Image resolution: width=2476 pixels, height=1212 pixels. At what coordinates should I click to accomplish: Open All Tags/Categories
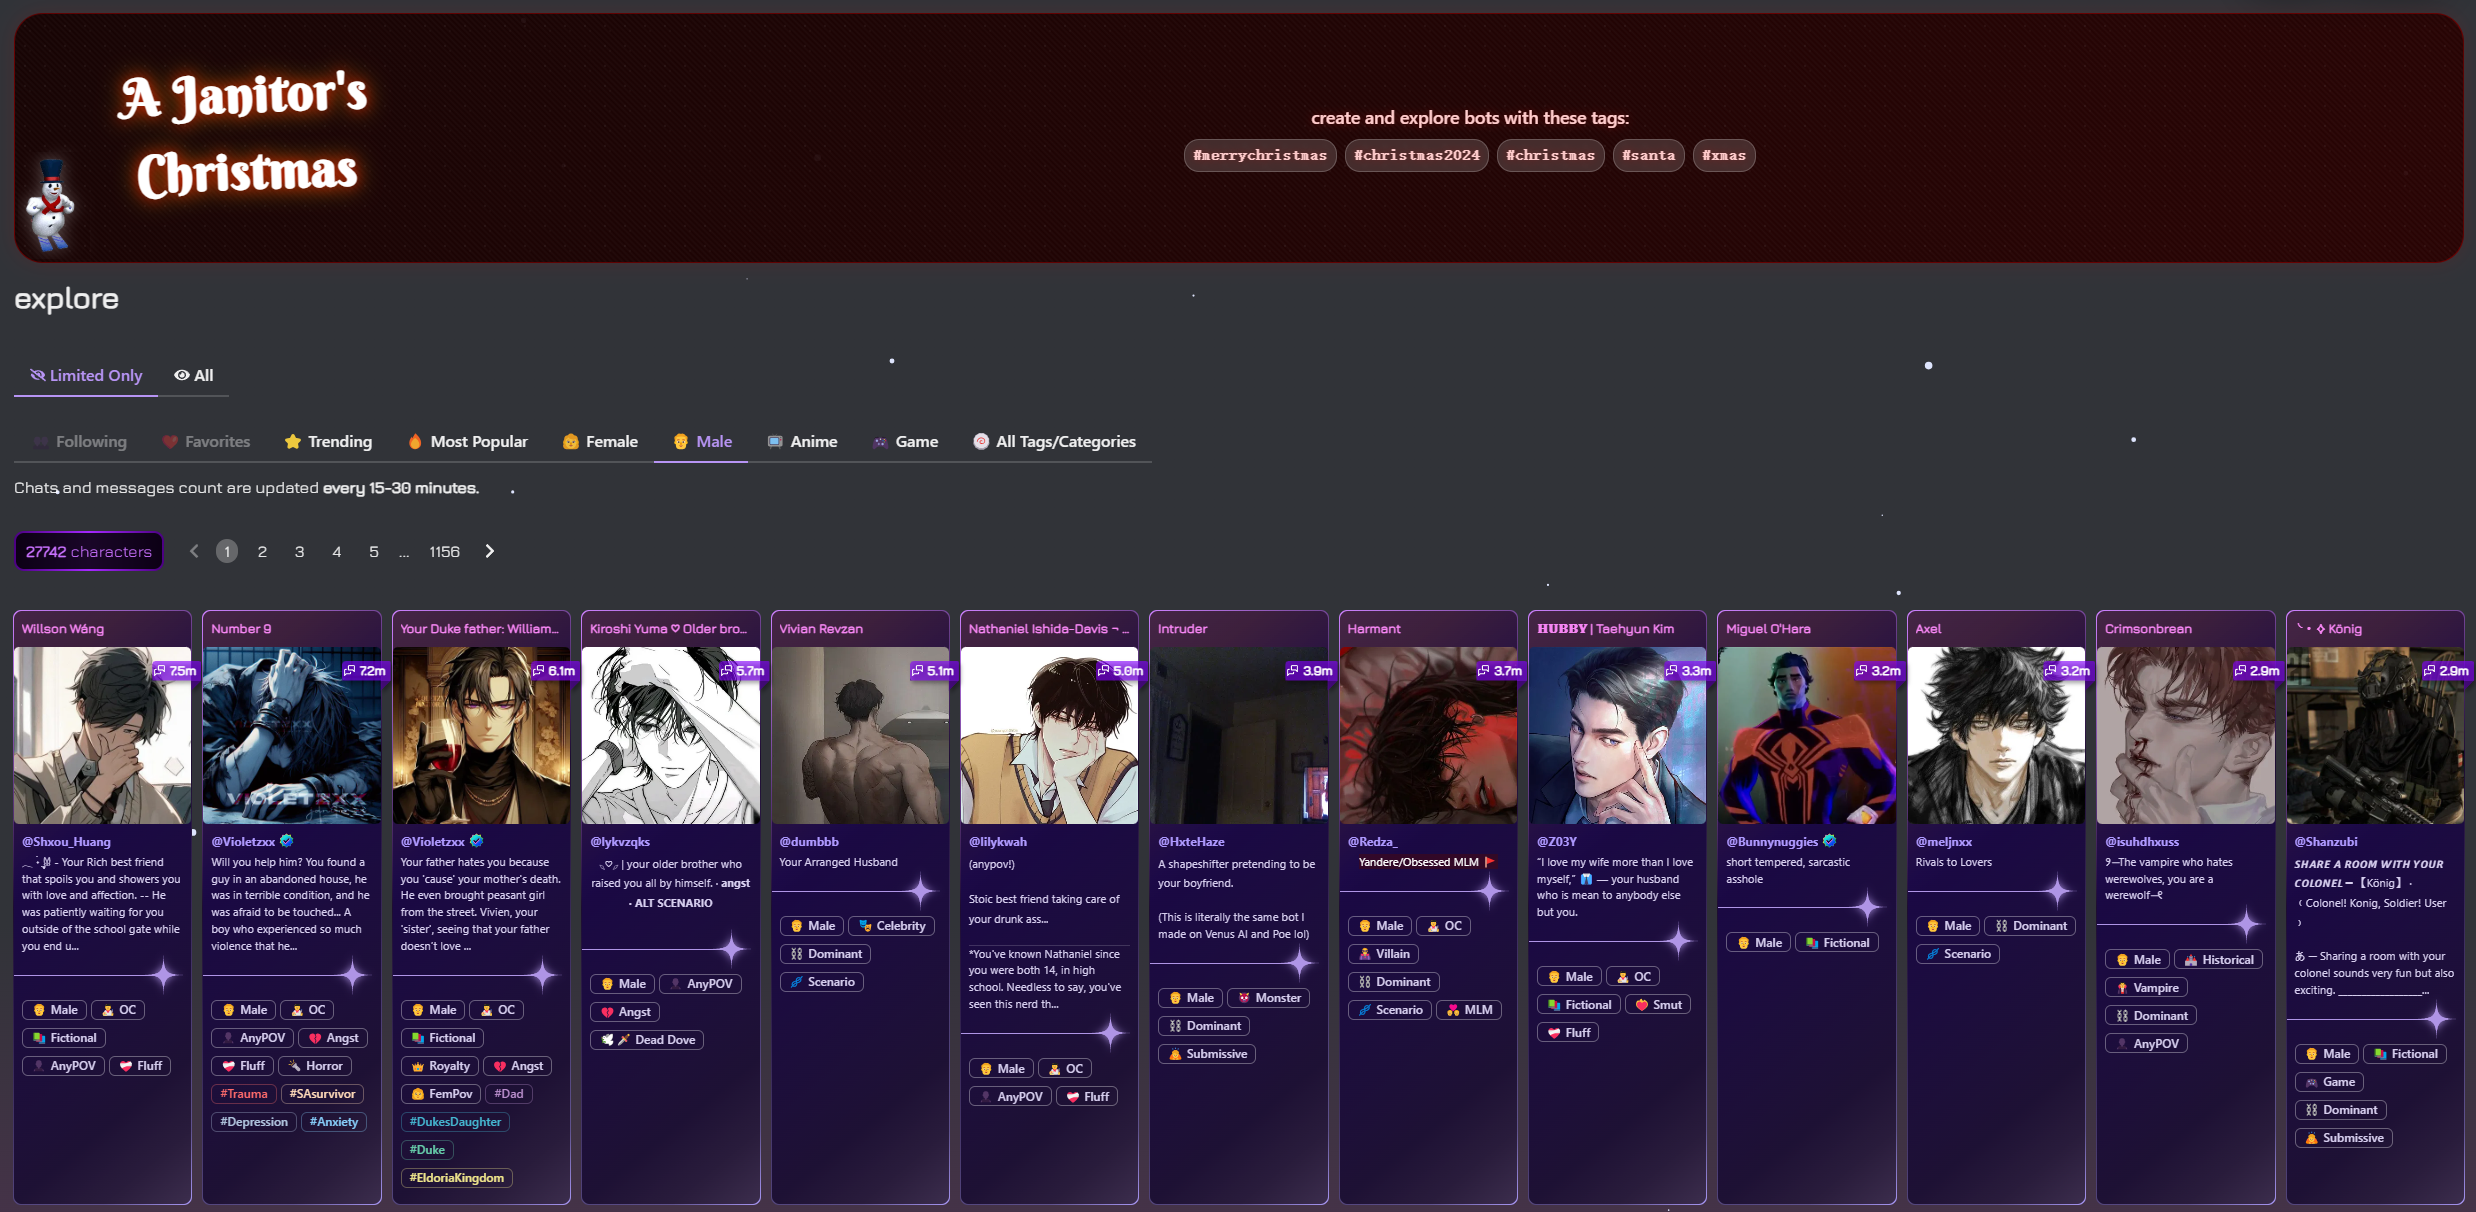[x=1054, y=441]
